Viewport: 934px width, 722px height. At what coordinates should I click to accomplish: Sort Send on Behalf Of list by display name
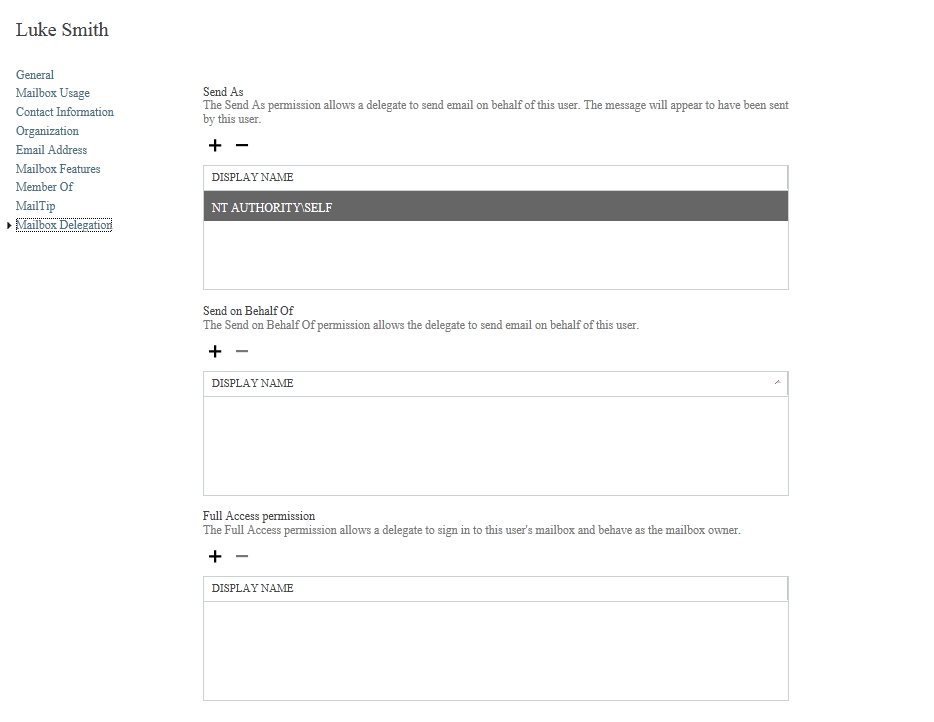[779, 383]
